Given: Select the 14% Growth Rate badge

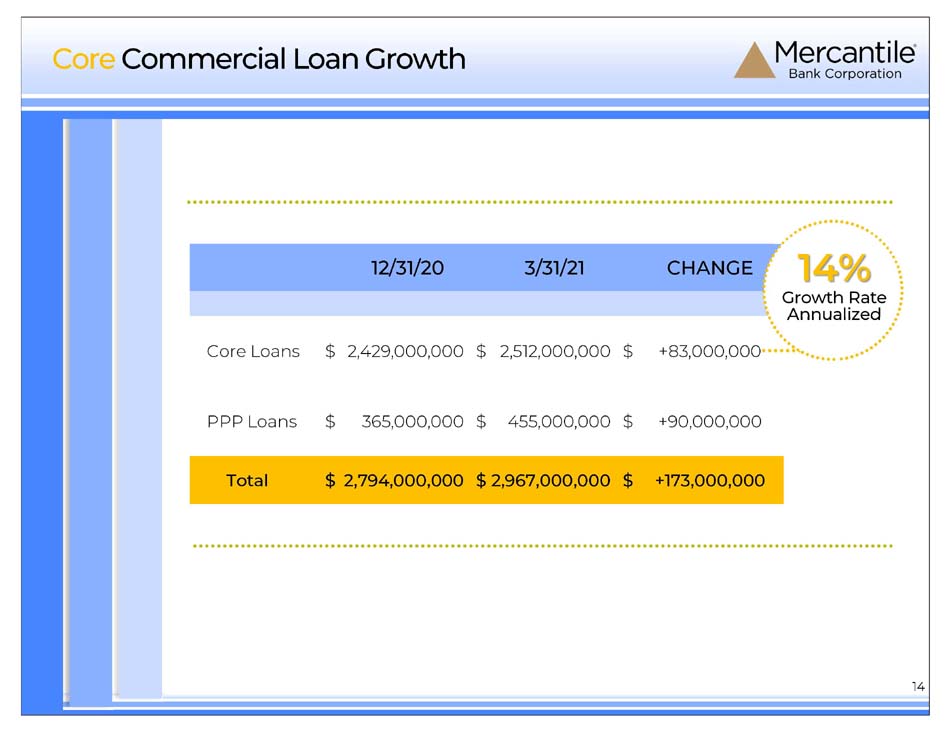Looking at the screenshot, I should [x=834, y=290].
